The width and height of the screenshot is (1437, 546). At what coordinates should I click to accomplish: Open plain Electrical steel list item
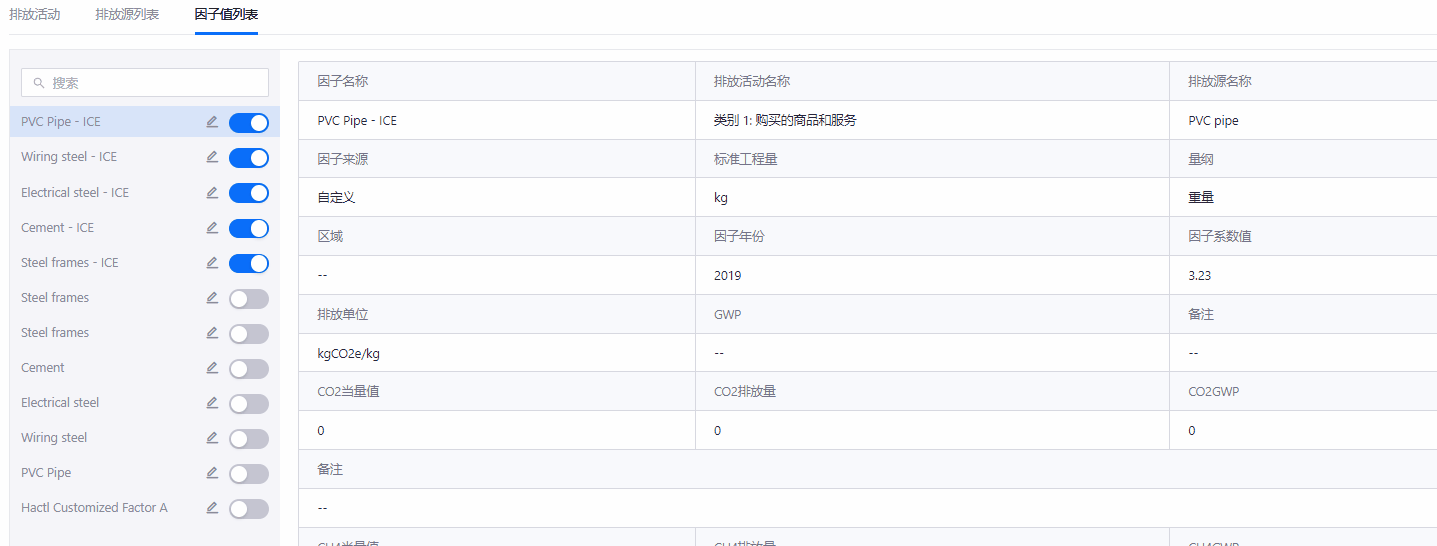click(x=60, y=402)
